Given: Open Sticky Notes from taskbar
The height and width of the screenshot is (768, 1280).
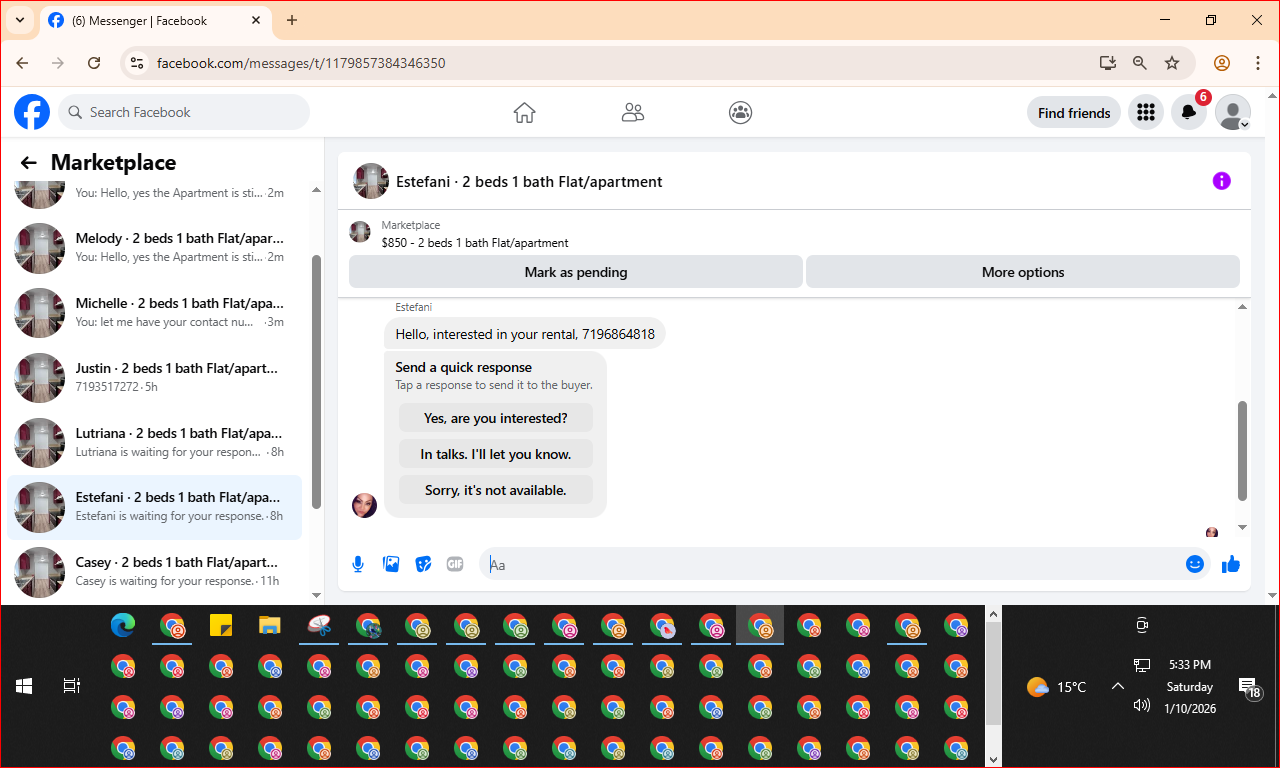Looking at the screenshot, I should coord(221,626).
